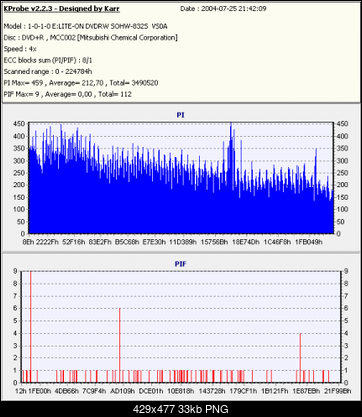Click the PIF spike reaching 4

click(x=300, y=358)
